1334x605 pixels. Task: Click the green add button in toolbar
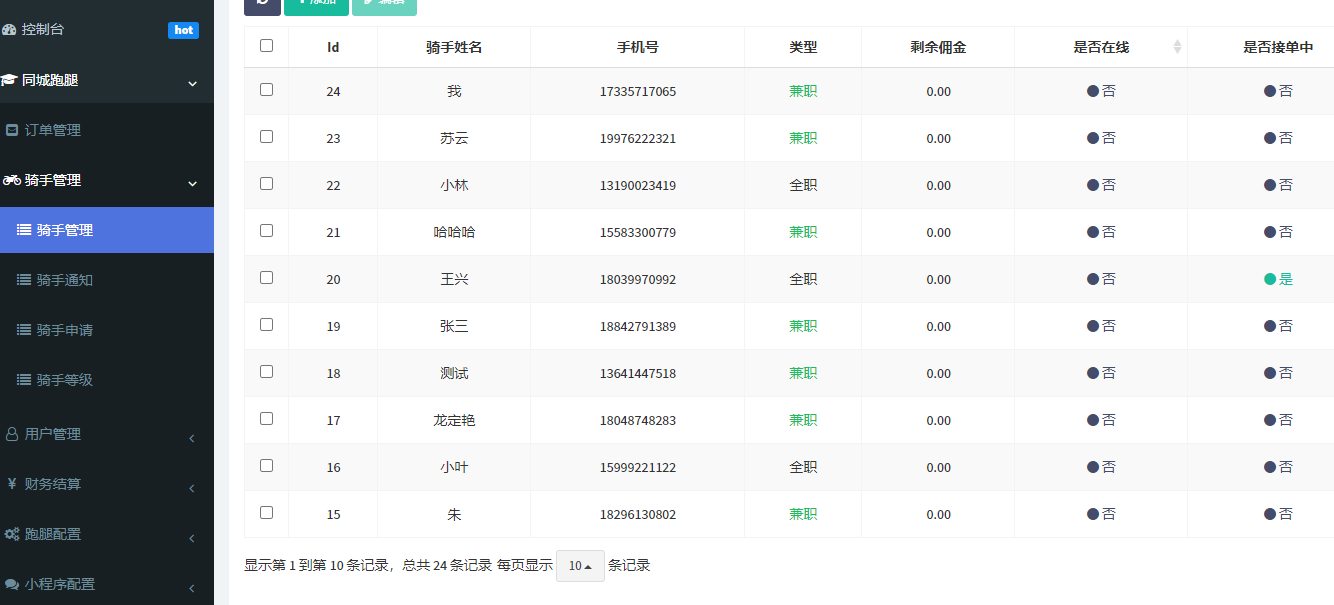[x=316, y=3]
